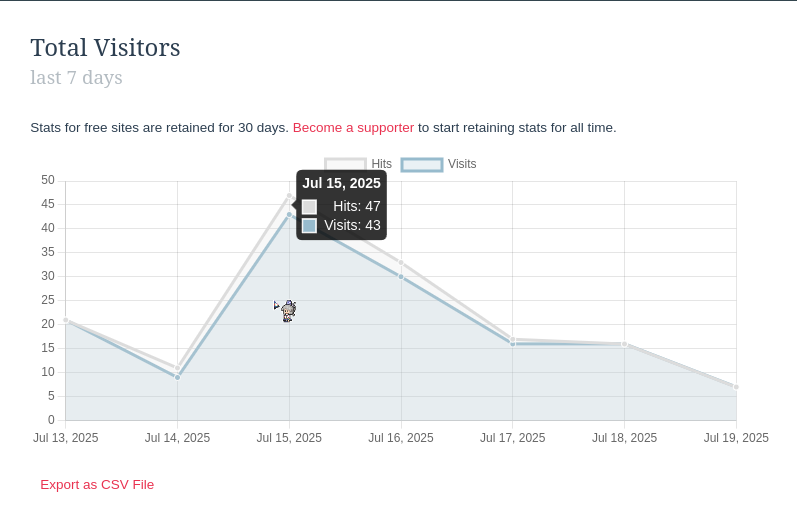Click Export as CSV File link

pos(97,485)
